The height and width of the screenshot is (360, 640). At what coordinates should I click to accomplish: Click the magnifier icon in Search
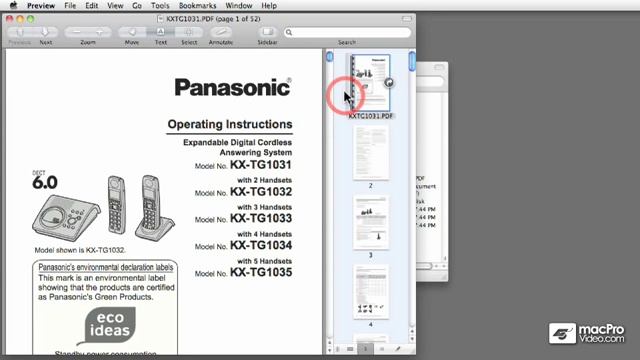[x=289, y=32]
